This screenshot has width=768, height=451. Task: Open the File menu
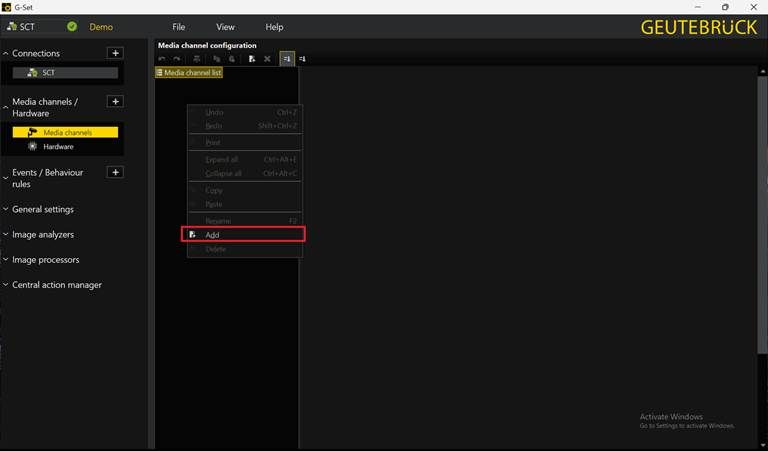179,27
